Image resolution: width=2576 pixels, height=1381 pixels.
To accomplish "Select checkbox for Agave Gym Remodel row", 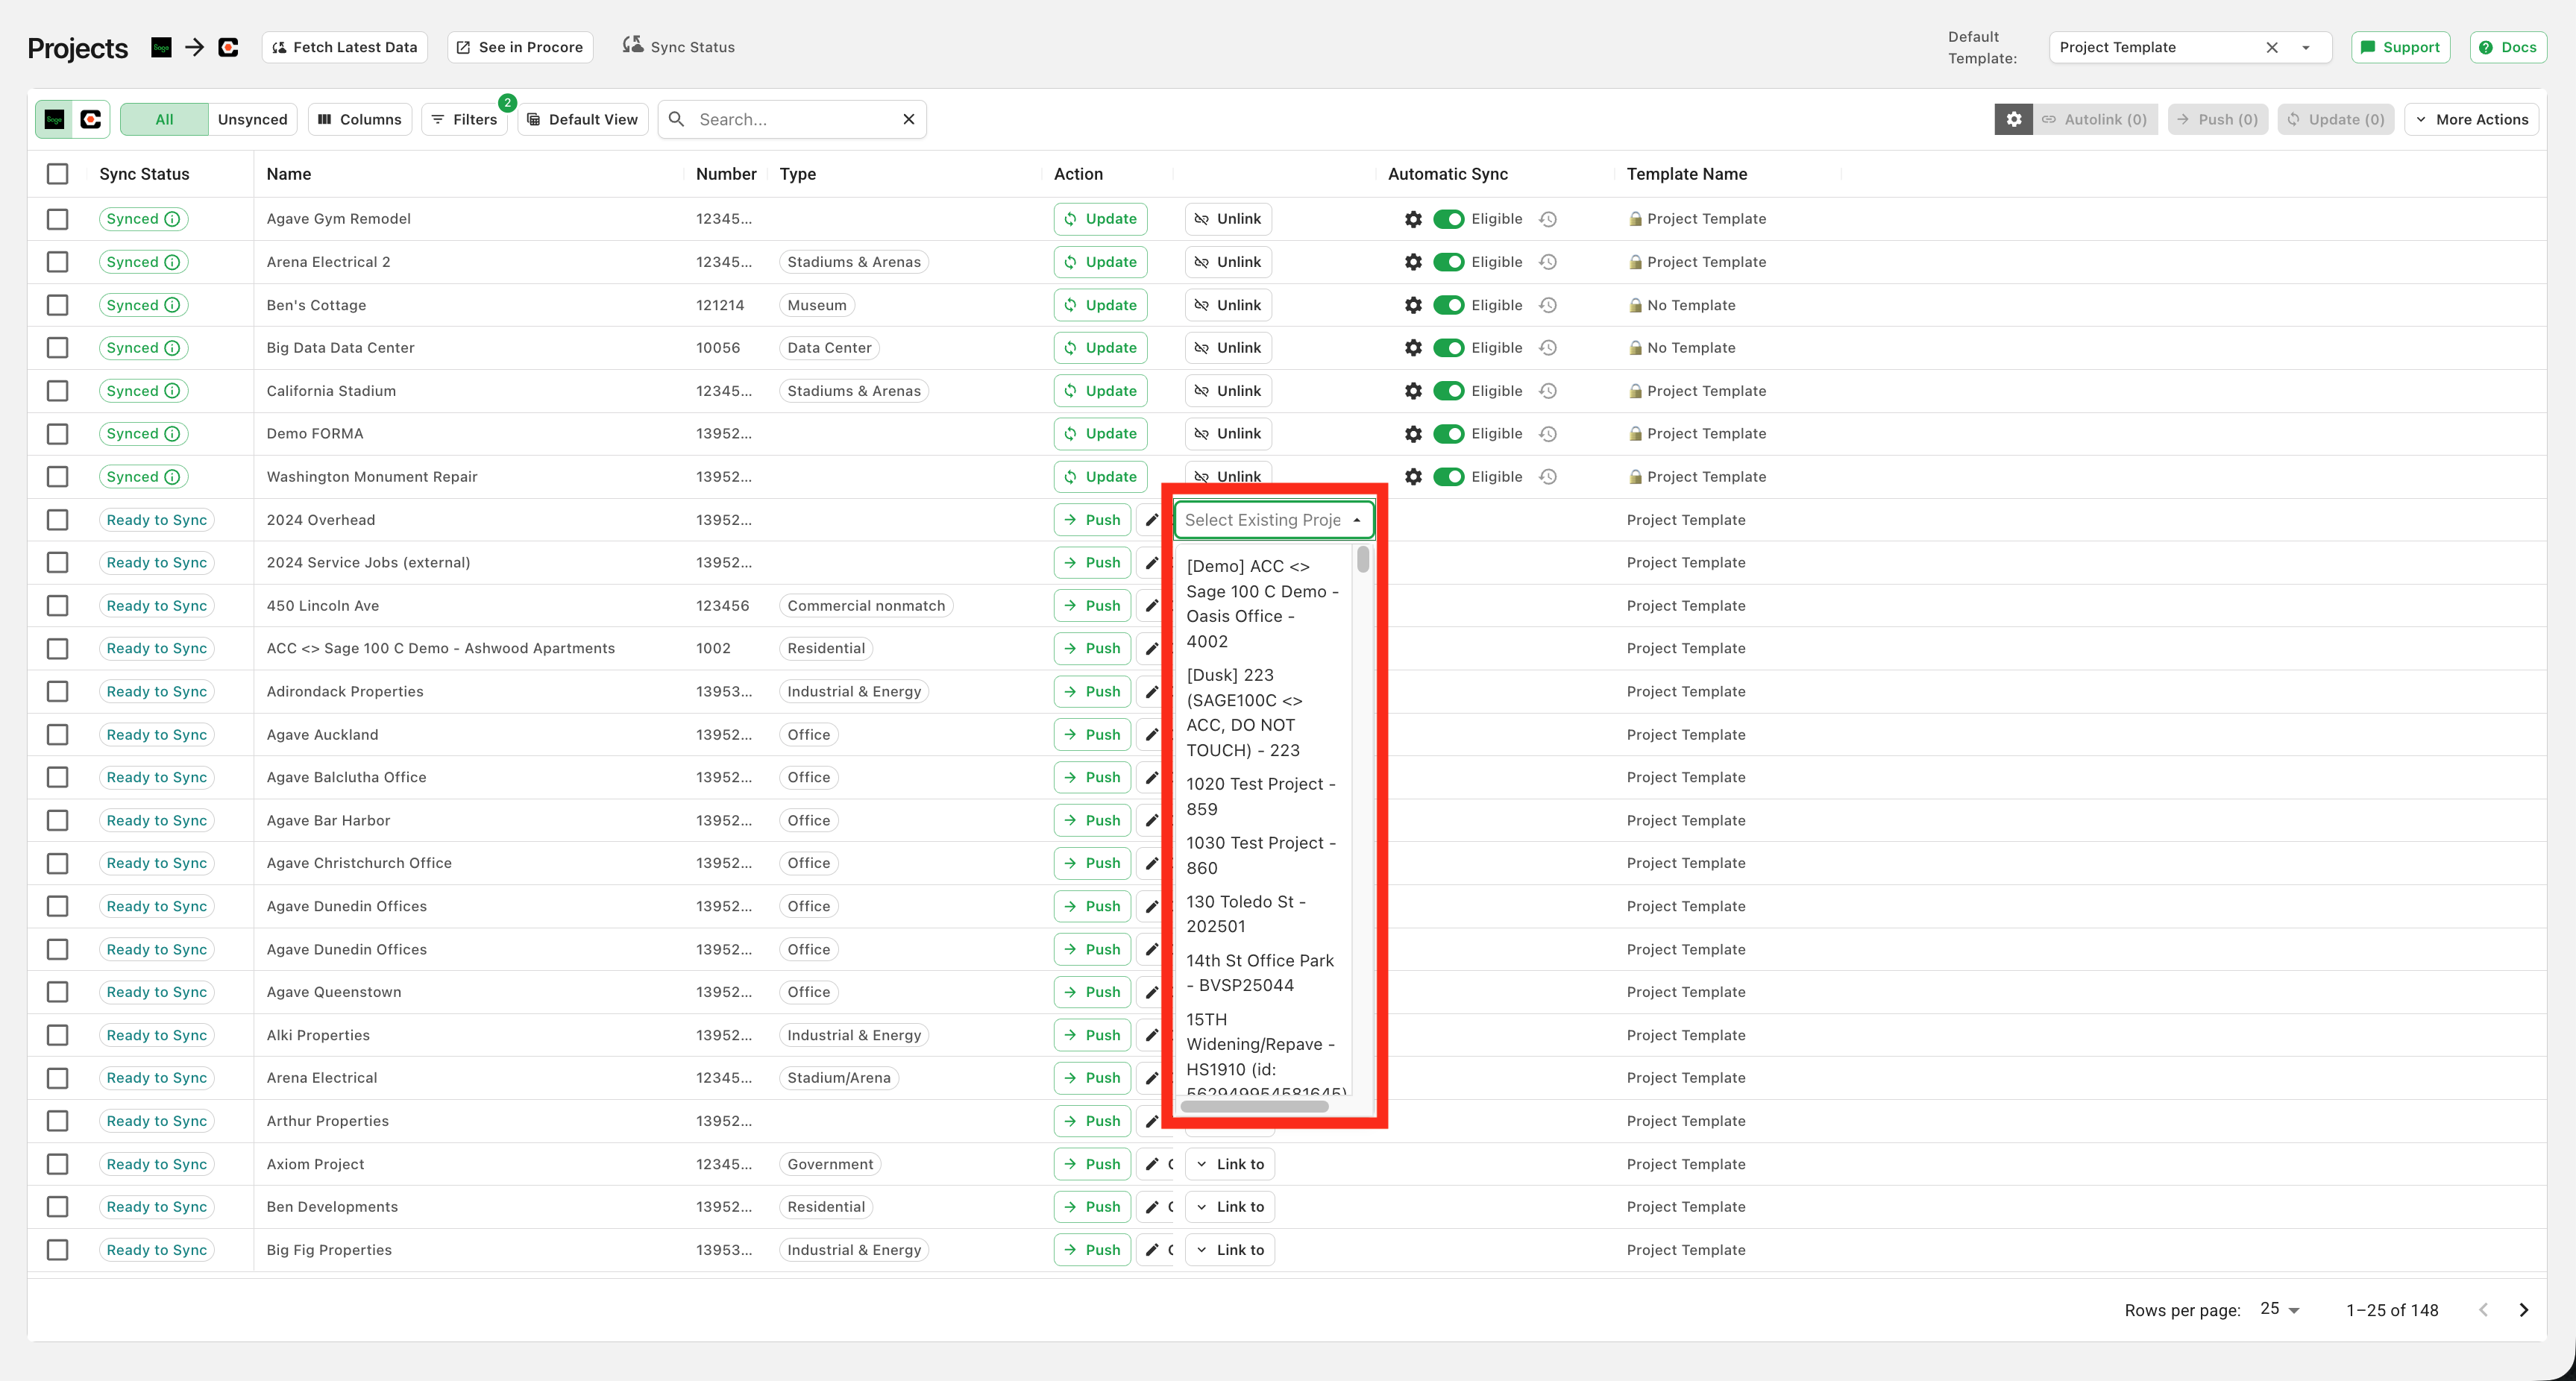I will [58, 219].
